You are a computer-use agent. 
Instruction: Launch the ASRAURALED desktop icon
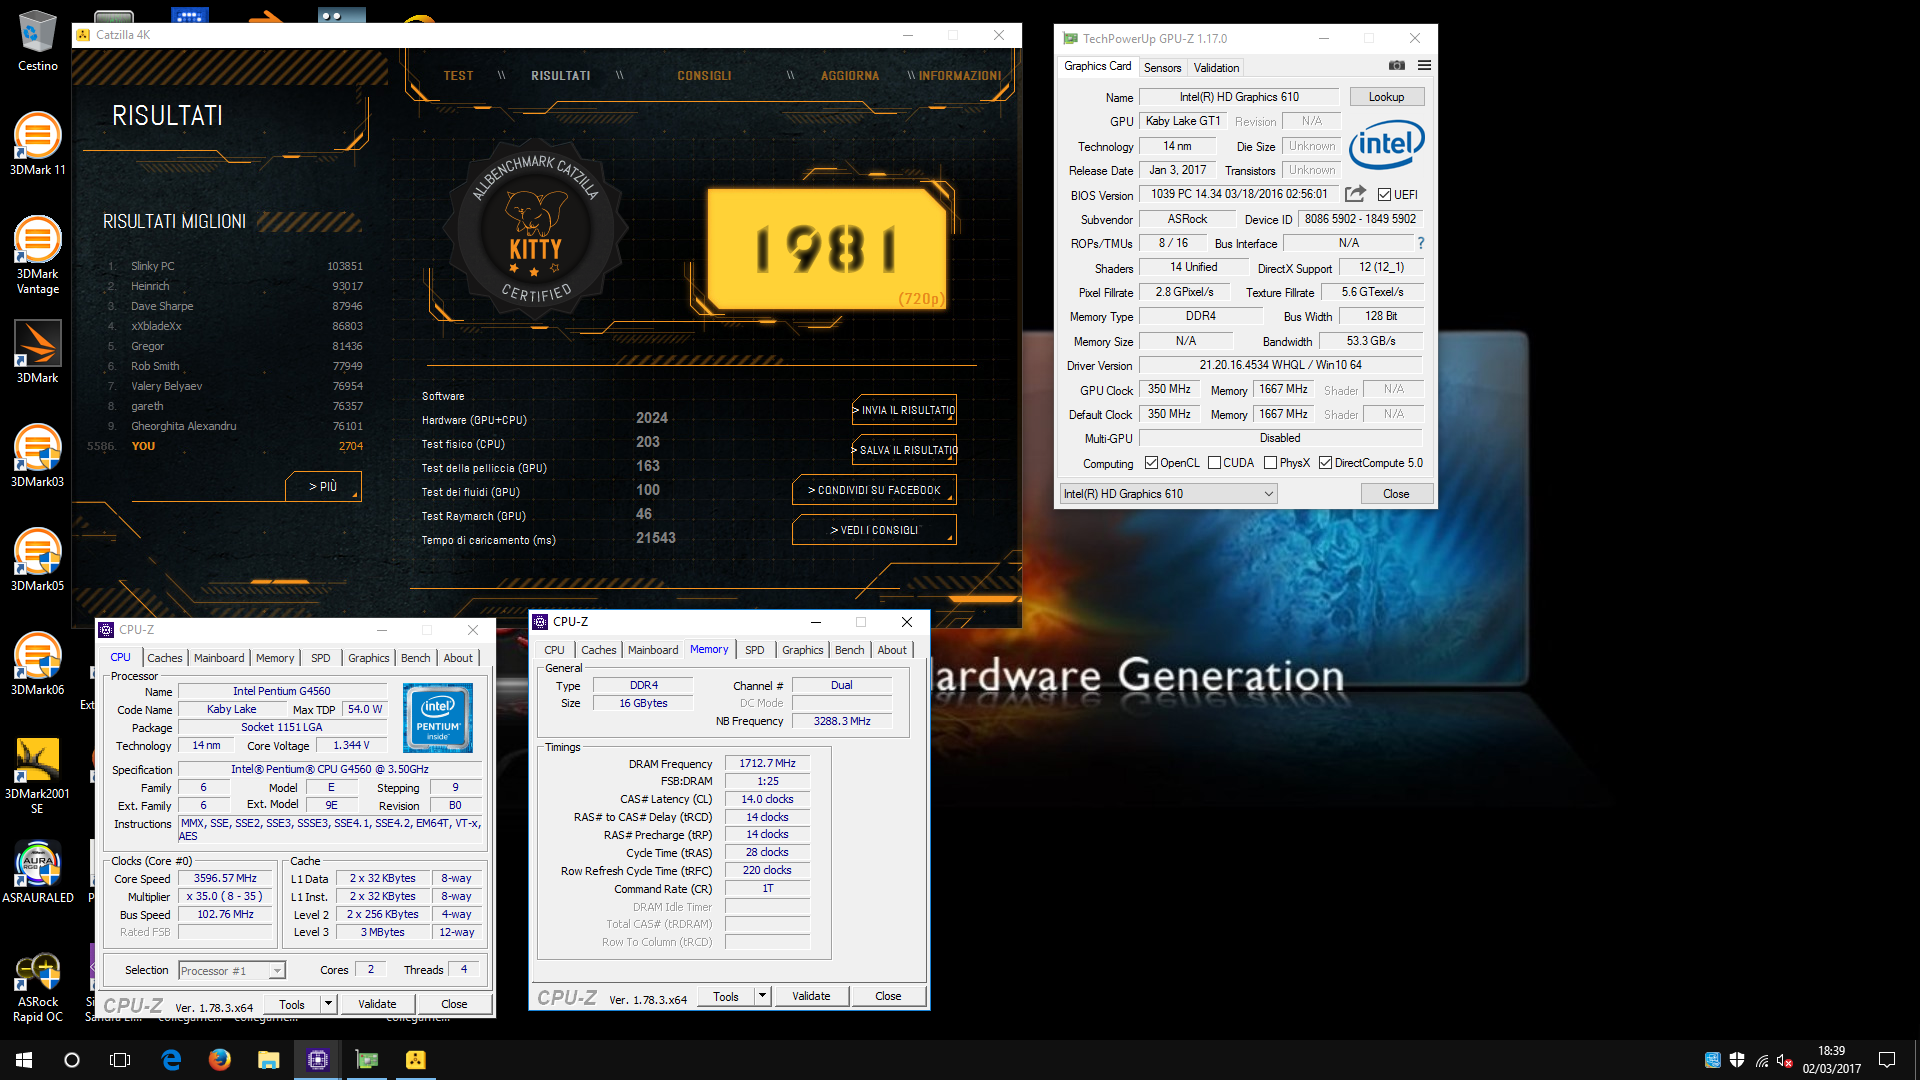pyautogui.click(x=37, y=872)
